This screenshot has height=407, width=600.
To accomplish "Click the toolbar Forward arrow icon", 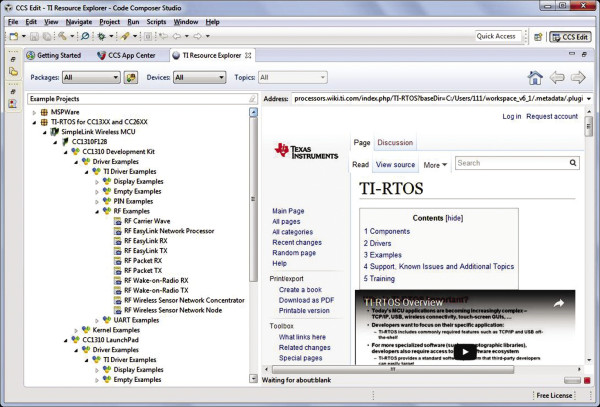I will [197, 36].
